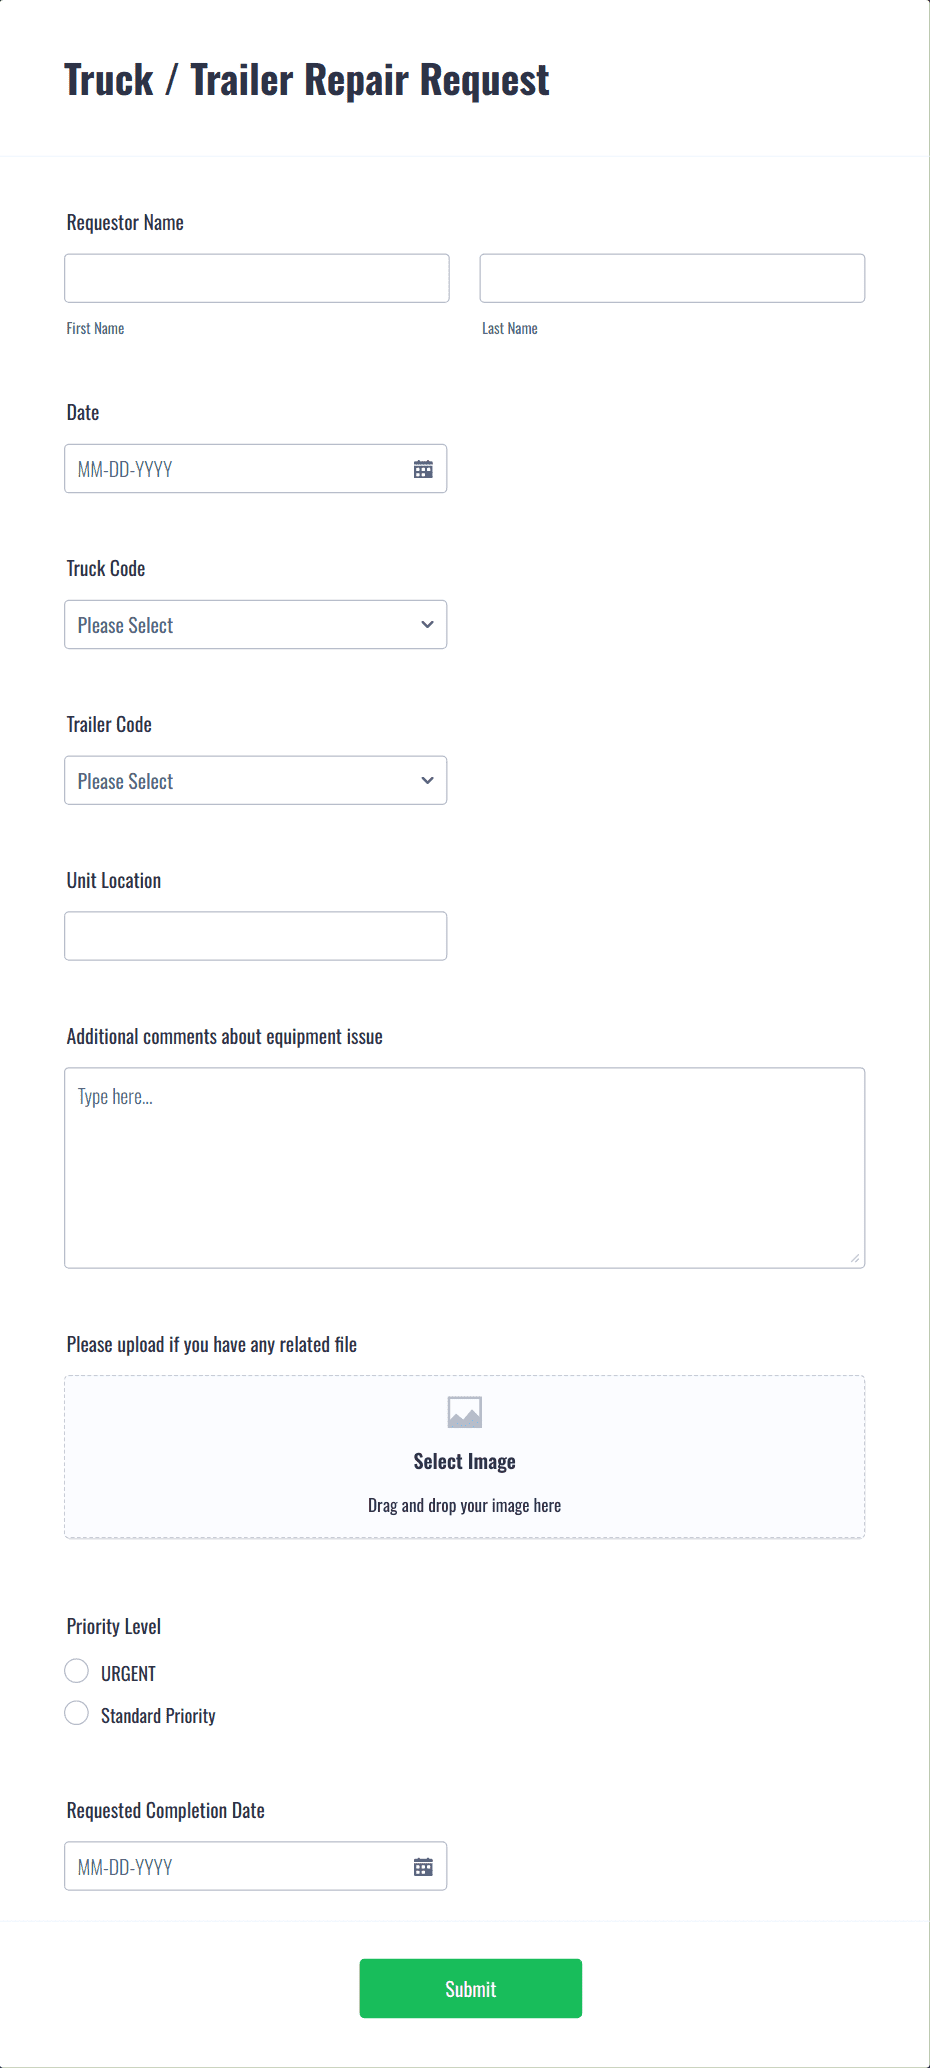Open the calendar picker for Date field
The width and height of the screenshot is (930, 2068).
click(423, 469)
